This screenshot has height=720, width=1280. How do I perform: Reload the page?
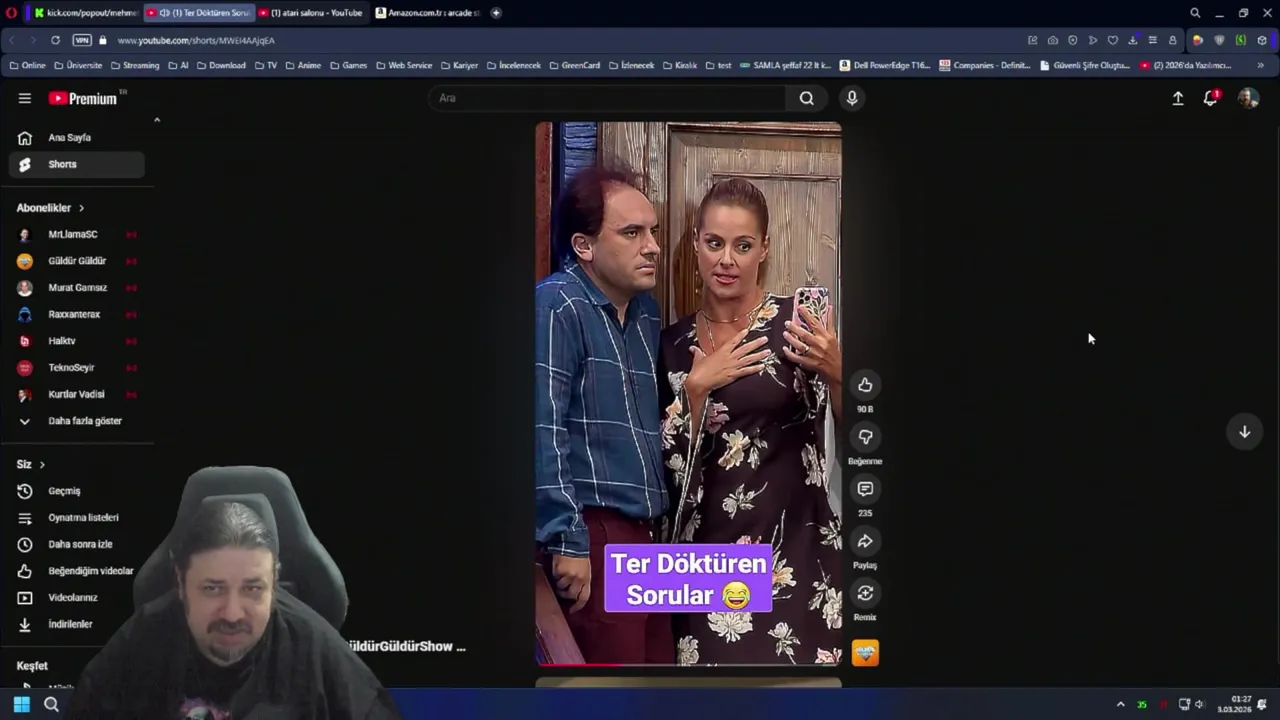coord(55,40)
